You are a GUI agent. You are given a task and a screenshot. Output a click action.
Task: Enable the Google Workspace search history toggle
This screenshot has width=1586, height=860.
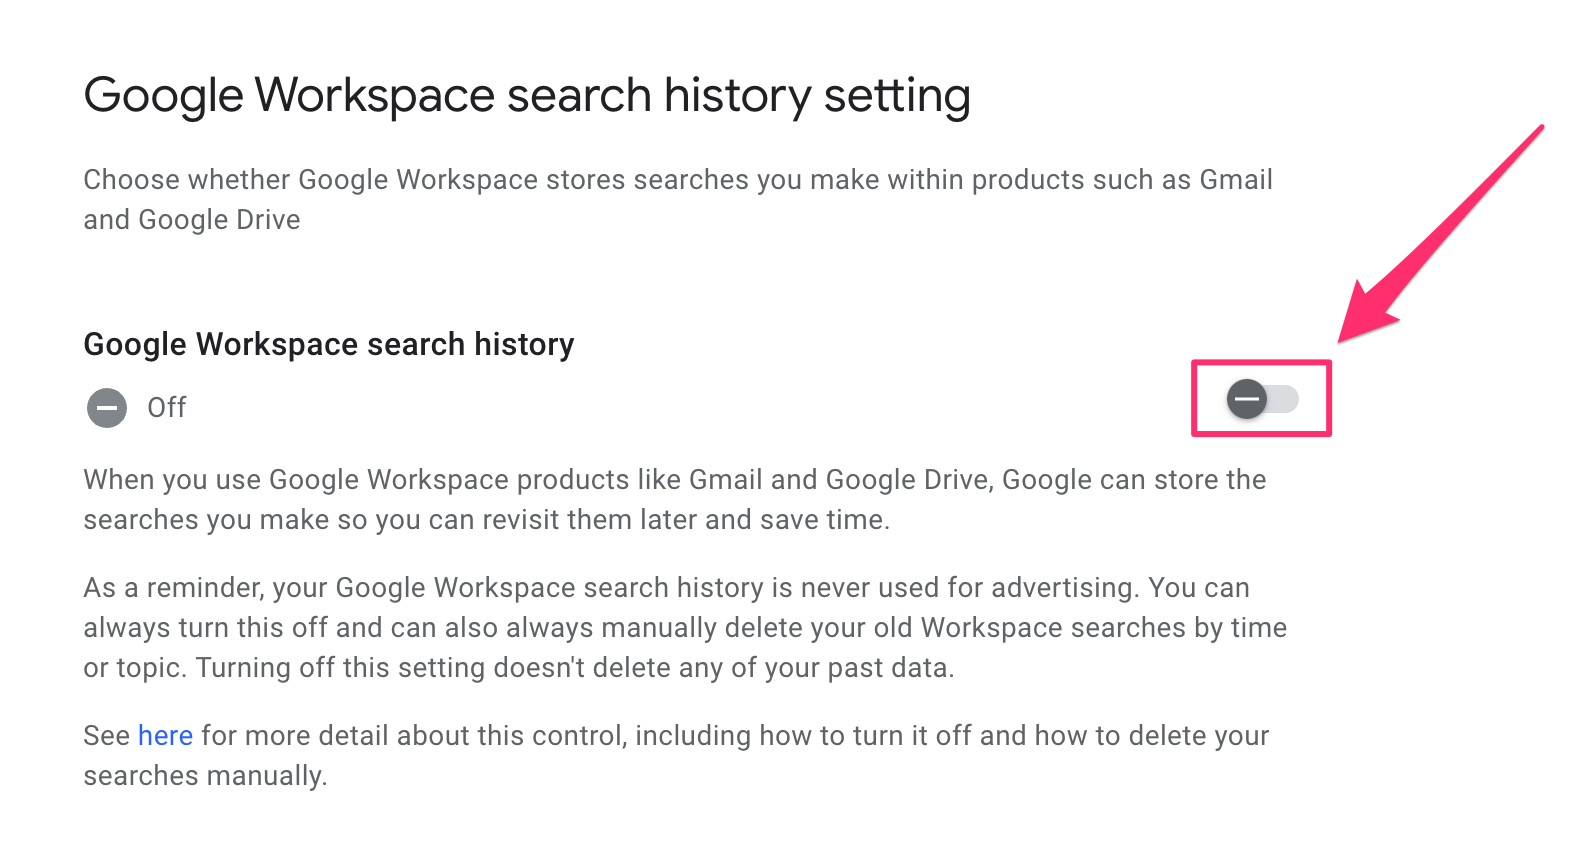[1262, 399]
